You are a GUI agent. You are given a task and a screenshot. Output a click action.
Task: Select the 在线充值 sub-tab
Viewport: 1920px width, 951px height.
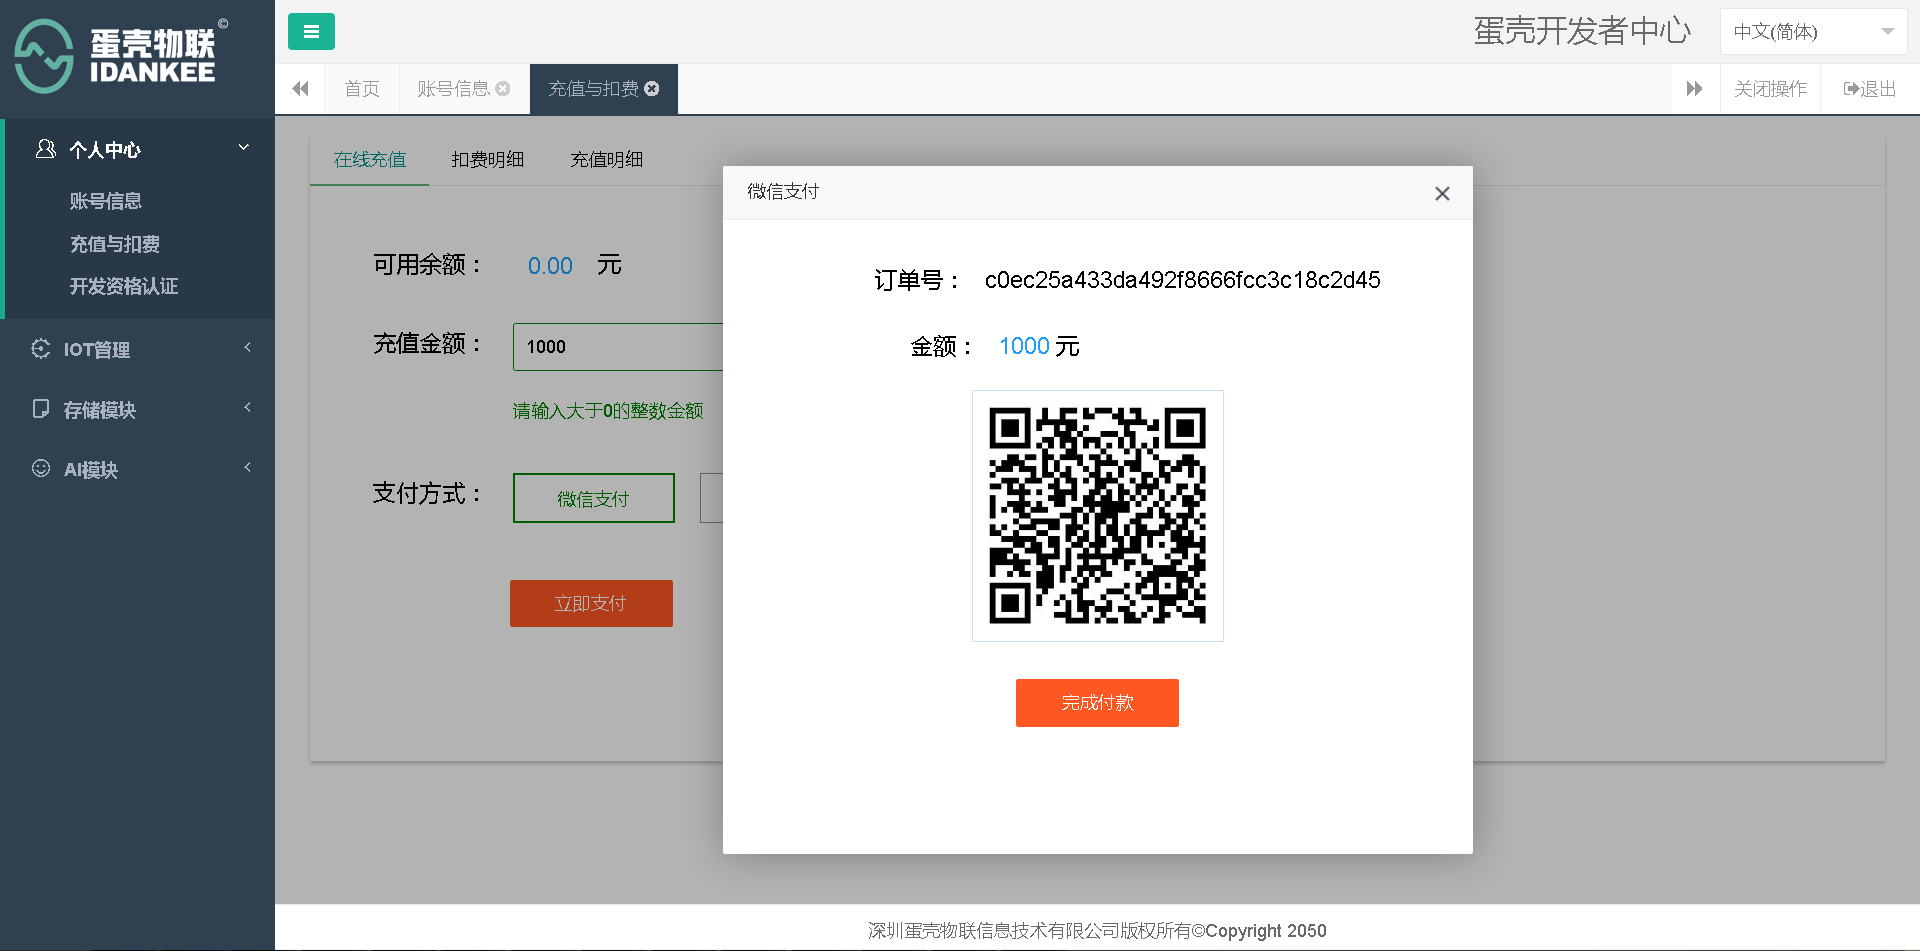point(370,160)
